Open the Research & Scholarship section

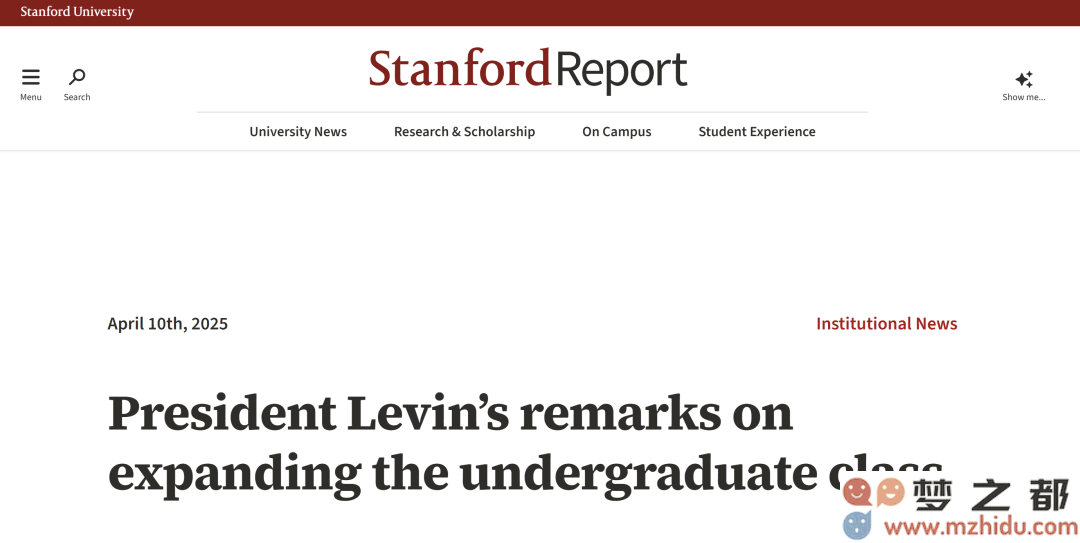(464, 132)
